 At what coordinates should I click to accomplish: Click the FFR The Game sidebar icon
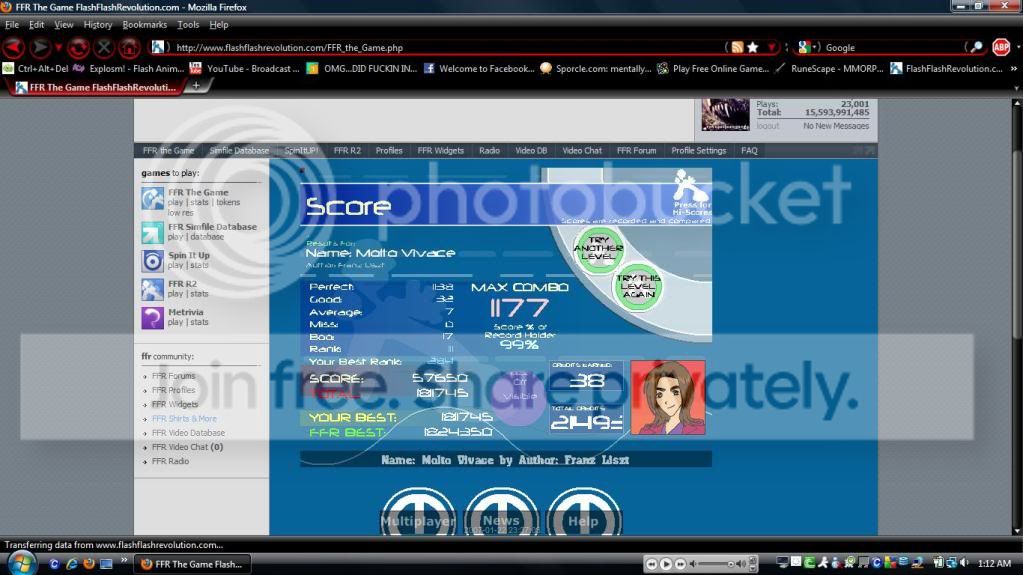pos(152,199)
